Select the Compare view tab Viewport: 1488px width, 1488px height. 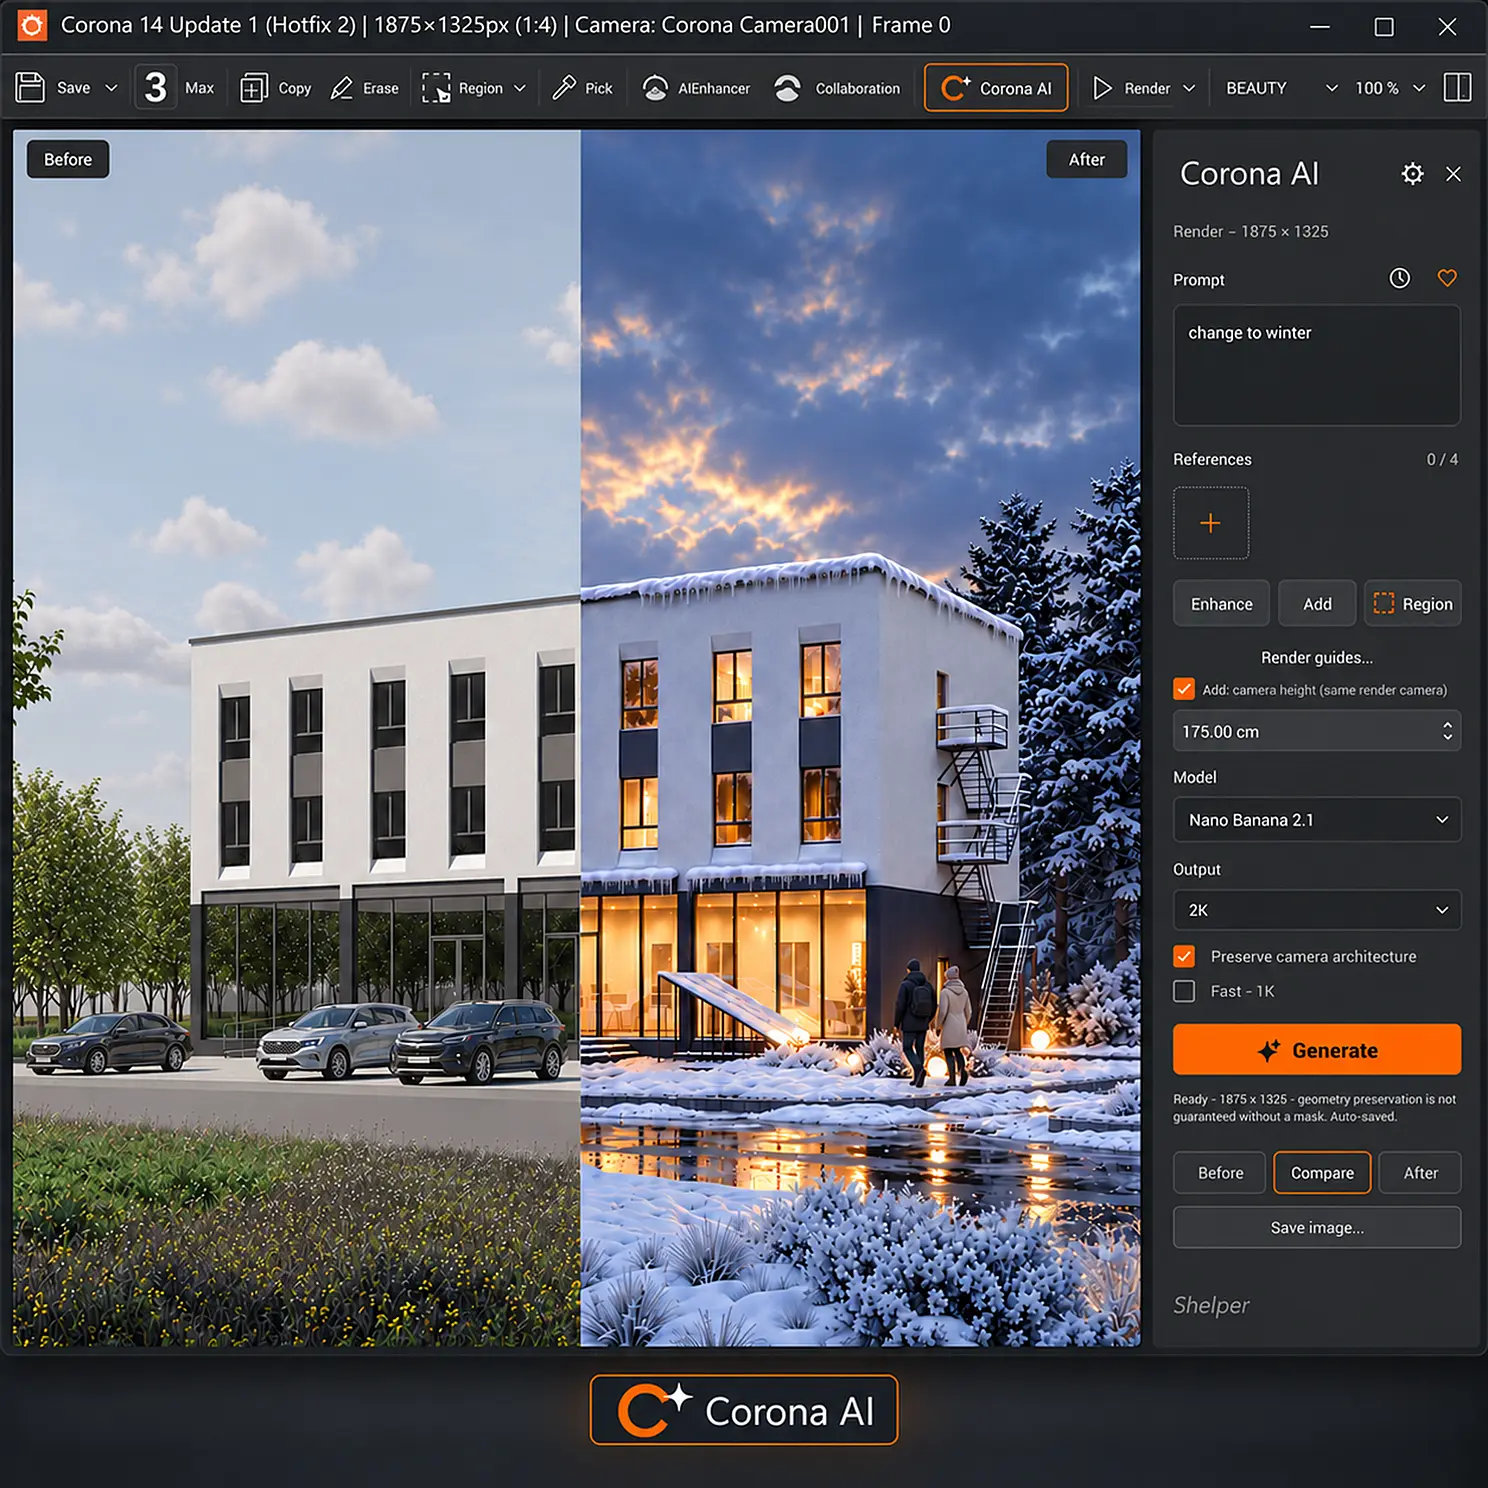[1322, 1173]
